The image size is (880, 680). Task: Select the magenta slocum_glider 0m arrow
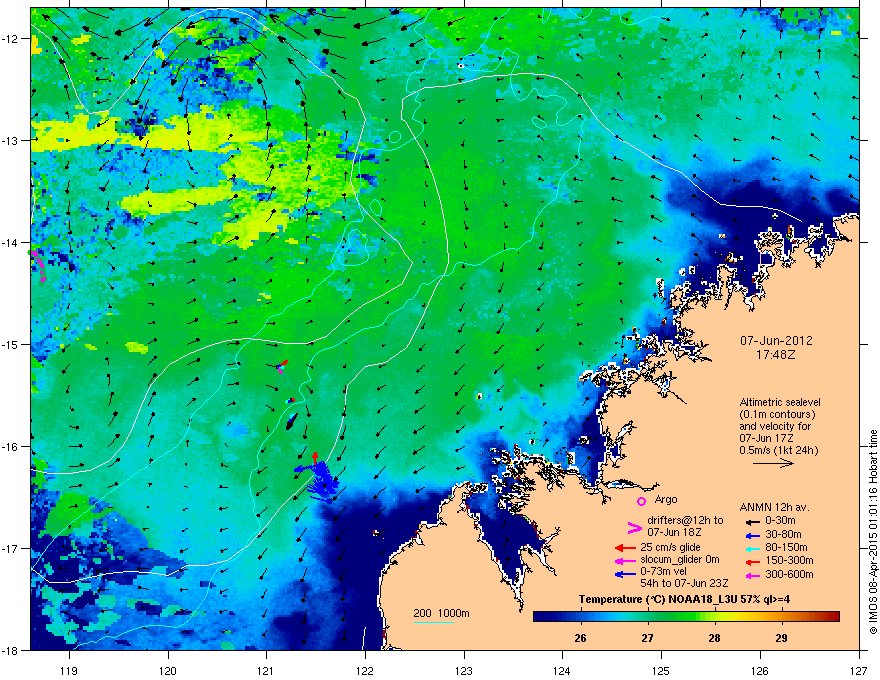pos(625,560)
